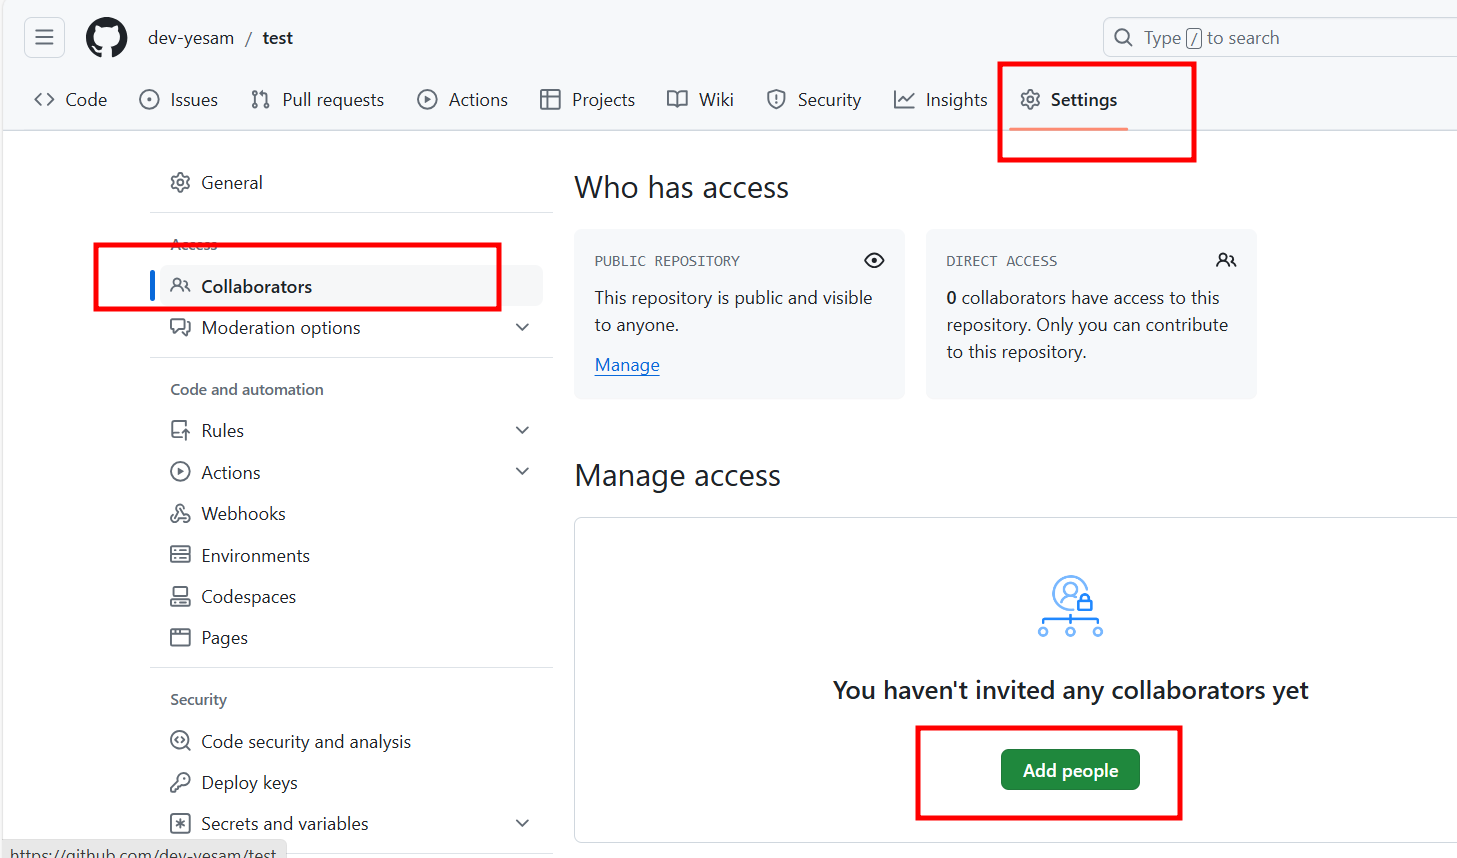Click the search magnifier icon
1457x858 pixels.
click(x=1123, y=38)
